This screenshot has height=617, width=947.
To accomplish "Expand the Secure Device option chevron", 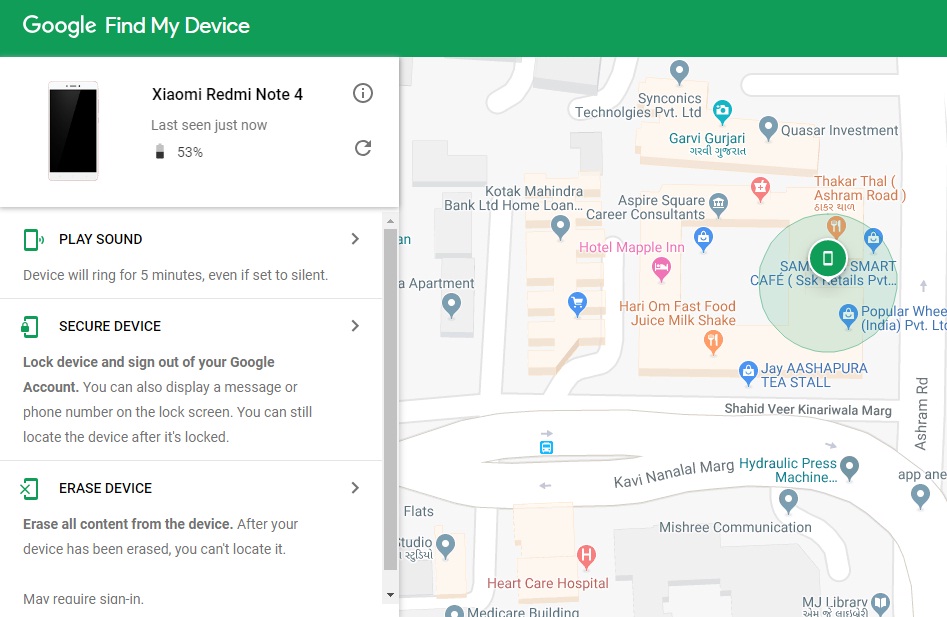I will [355, 326].
